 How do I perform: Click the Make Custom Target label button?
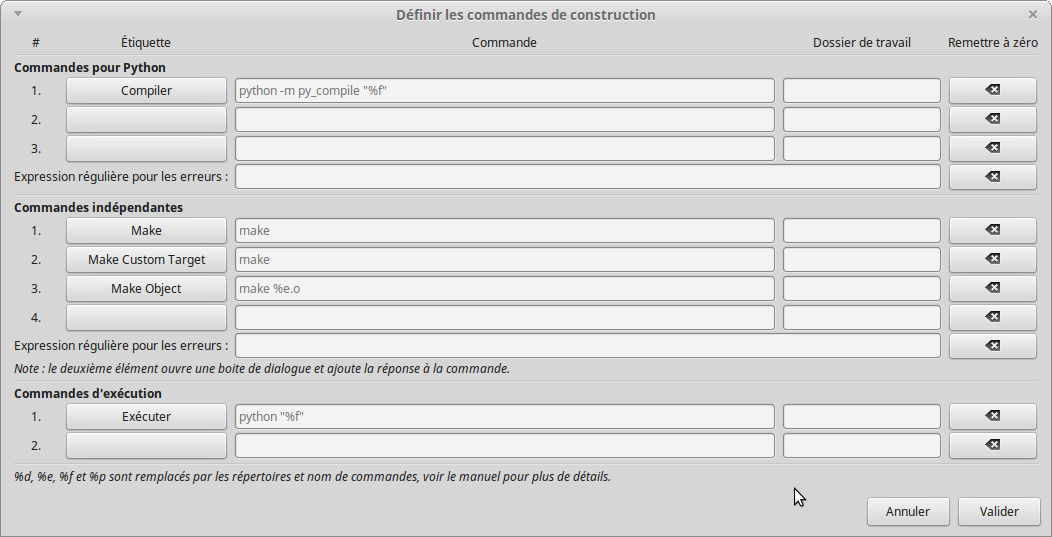(146, 259)
